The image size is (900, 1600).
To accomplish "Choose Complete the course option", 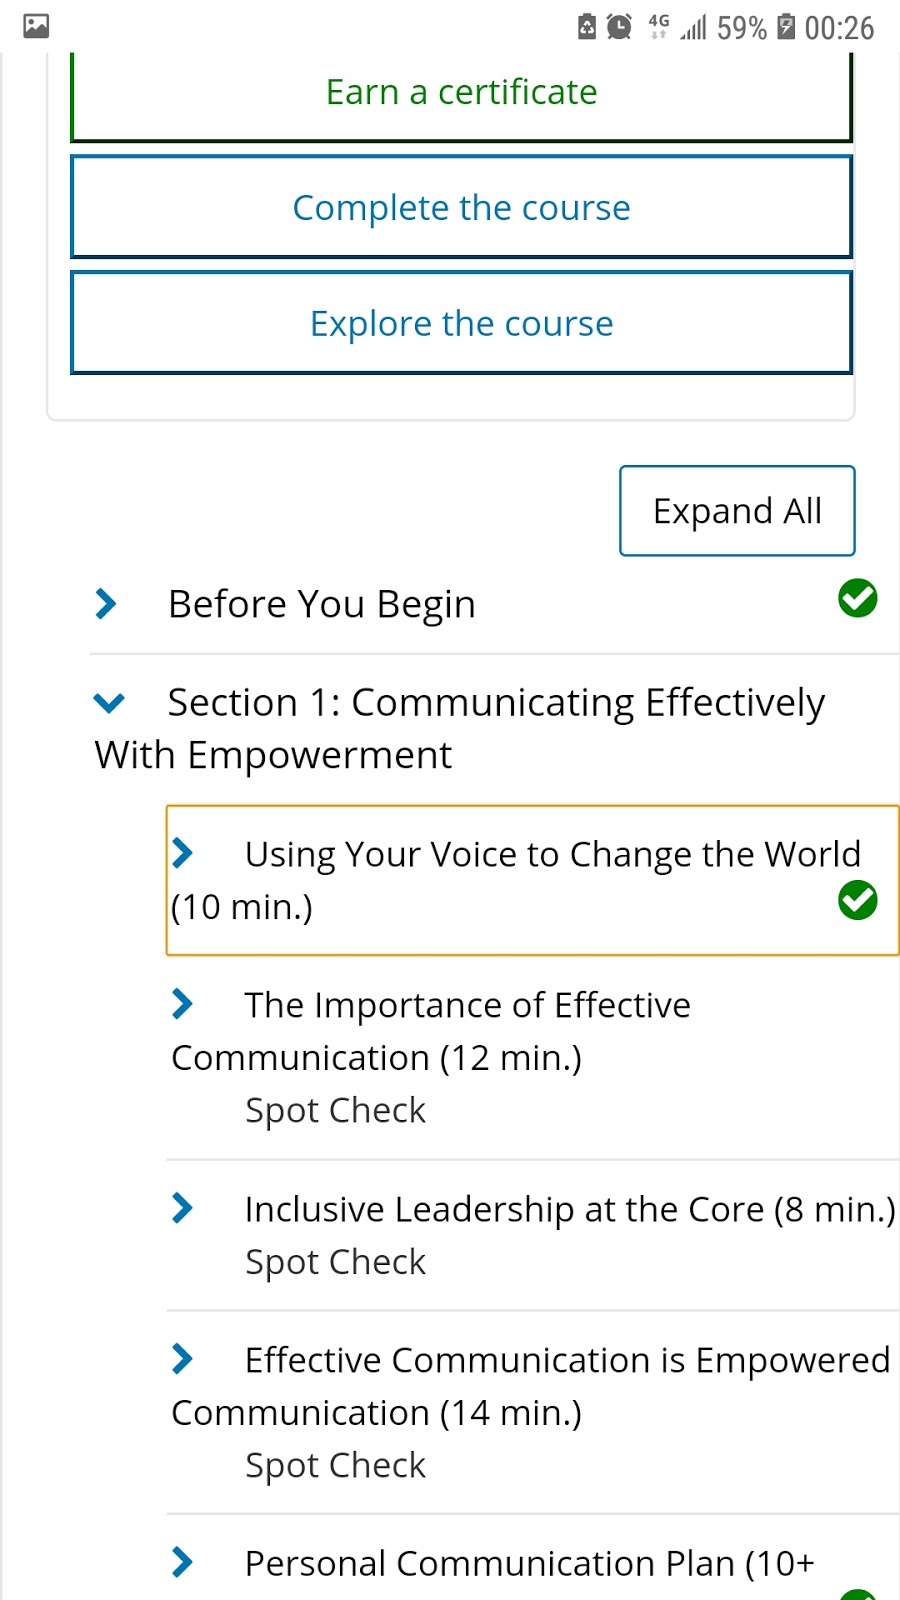I will point(461,208).
